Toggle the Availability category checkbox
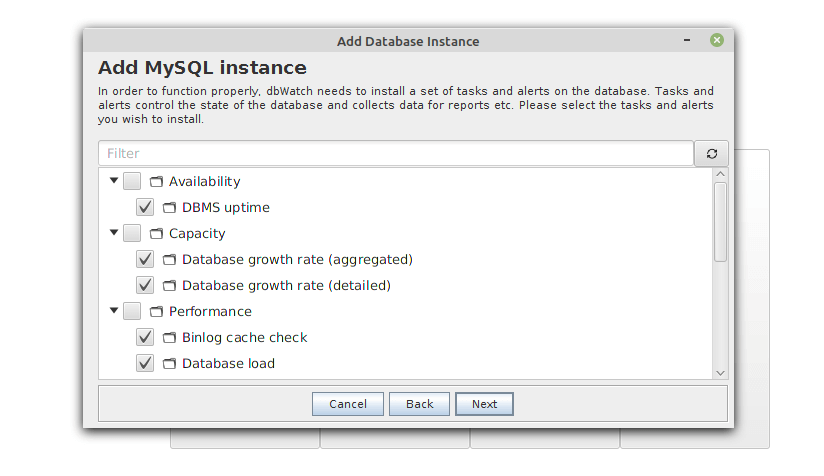824x476 pixels. (132, 182)
